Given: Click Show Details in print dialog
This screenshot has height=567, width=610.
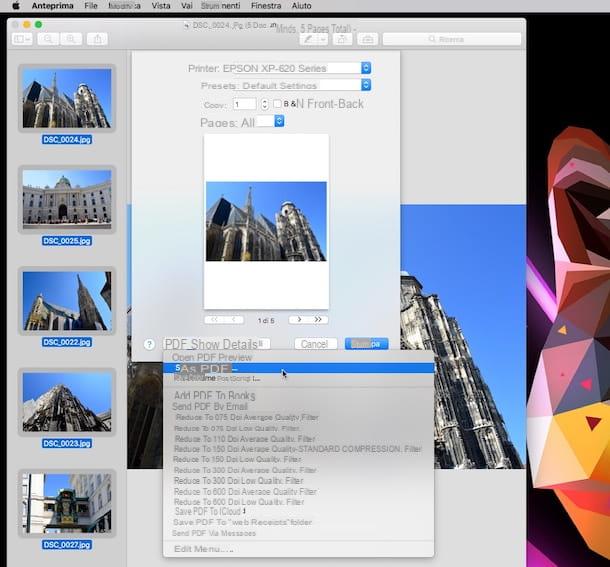Looking at the screenshot, I should pyautogui.click(x=230, y=344).
